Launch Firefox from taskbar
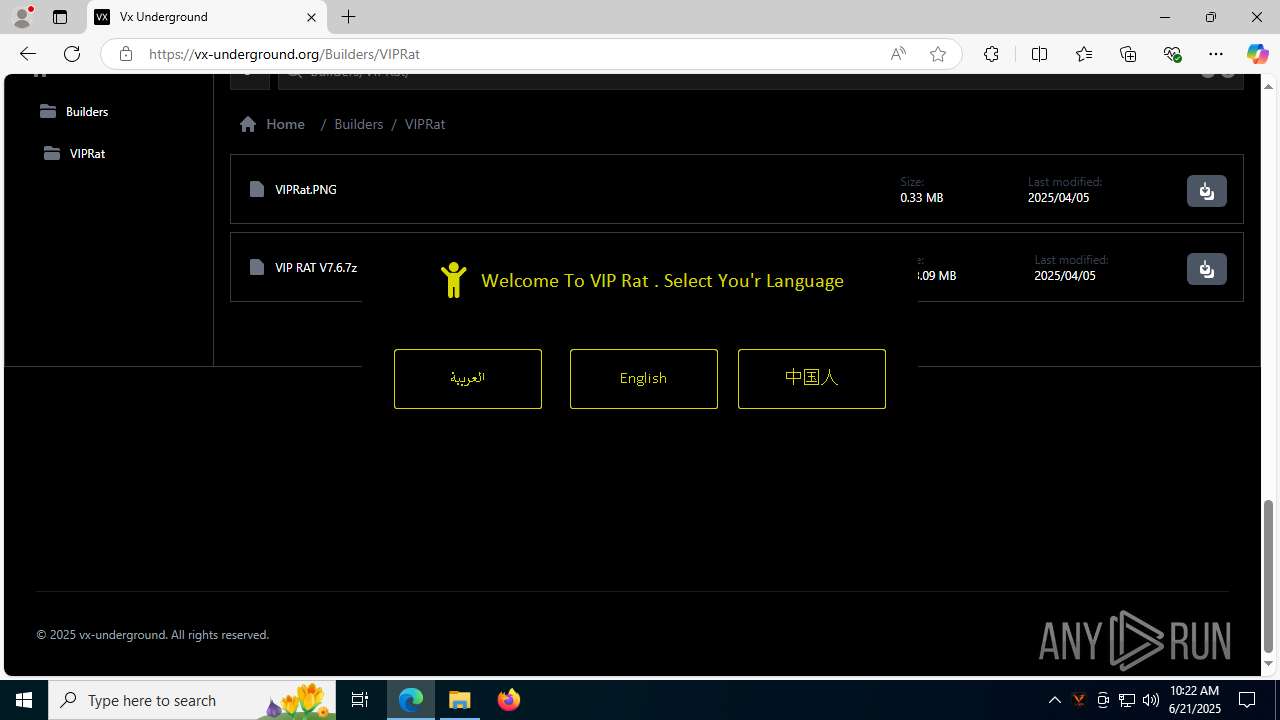Screen dimensions: 1280x720 coord(509,700)
